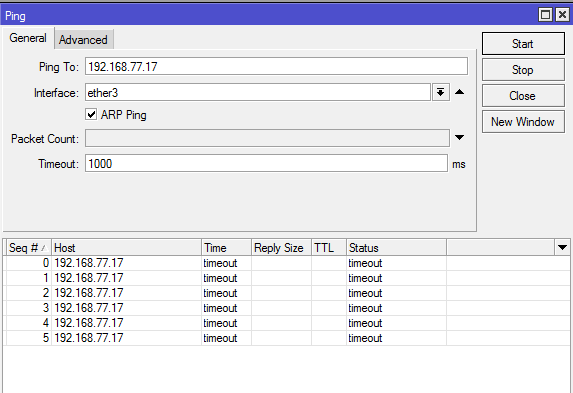
Task: Click Status timeout in Seq 0 row
Action: pos(365,263)
